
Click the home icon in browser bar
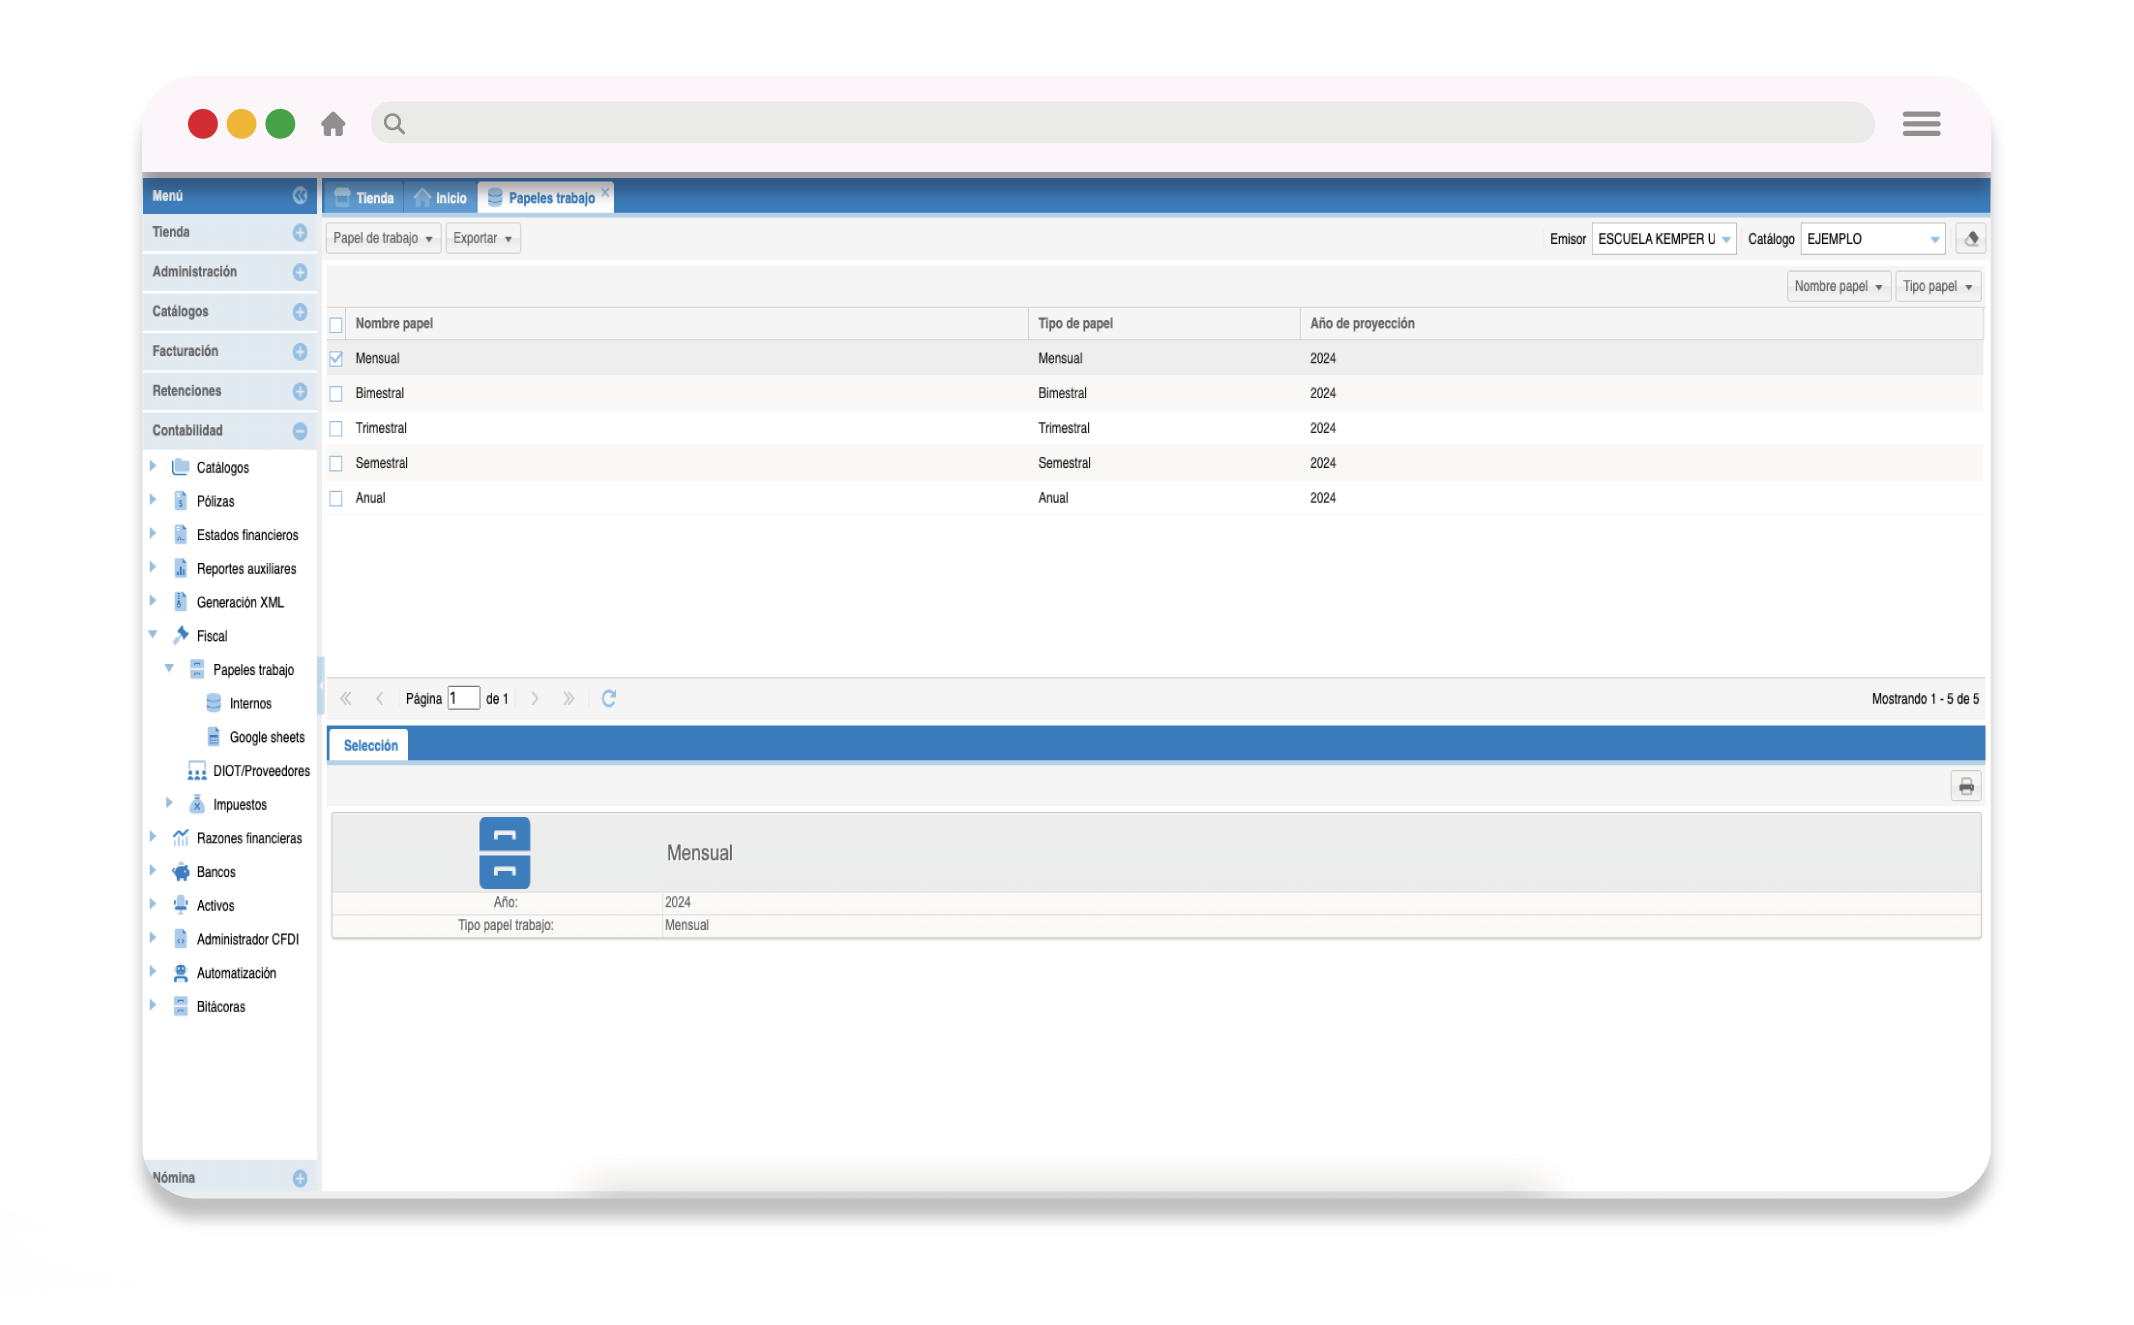tap(333, 124)
